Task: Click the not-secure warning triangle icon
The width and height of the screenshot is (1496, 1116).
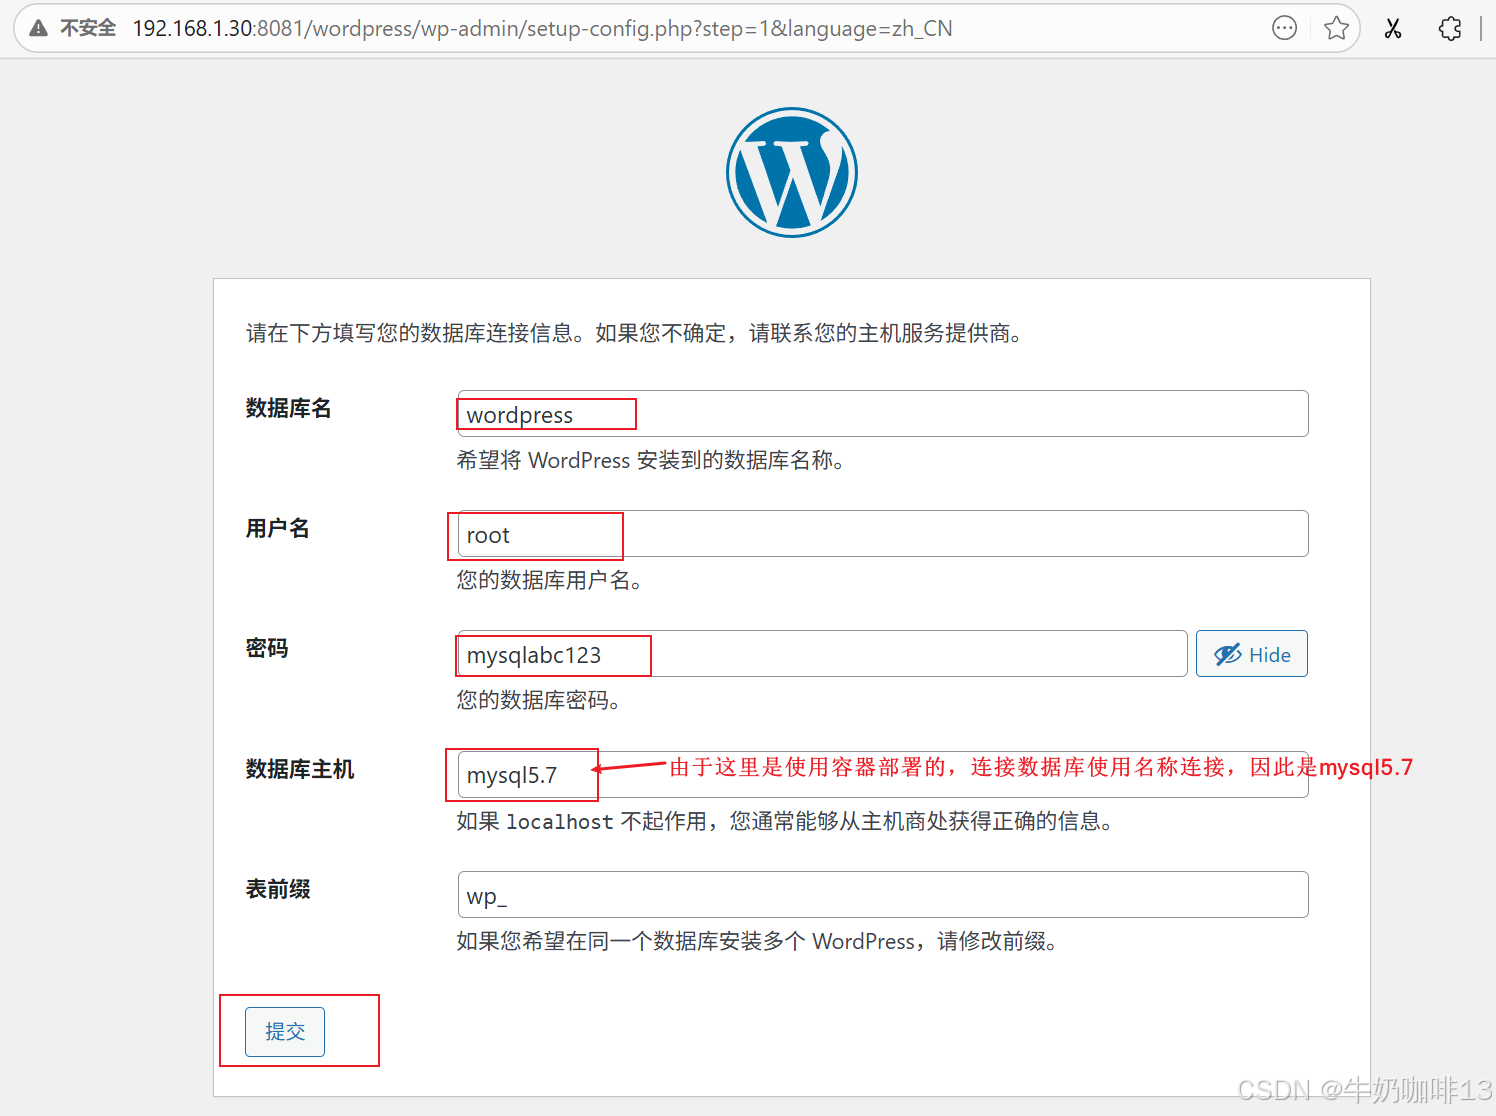Action: pyautogui.click(x=39, y=28)
